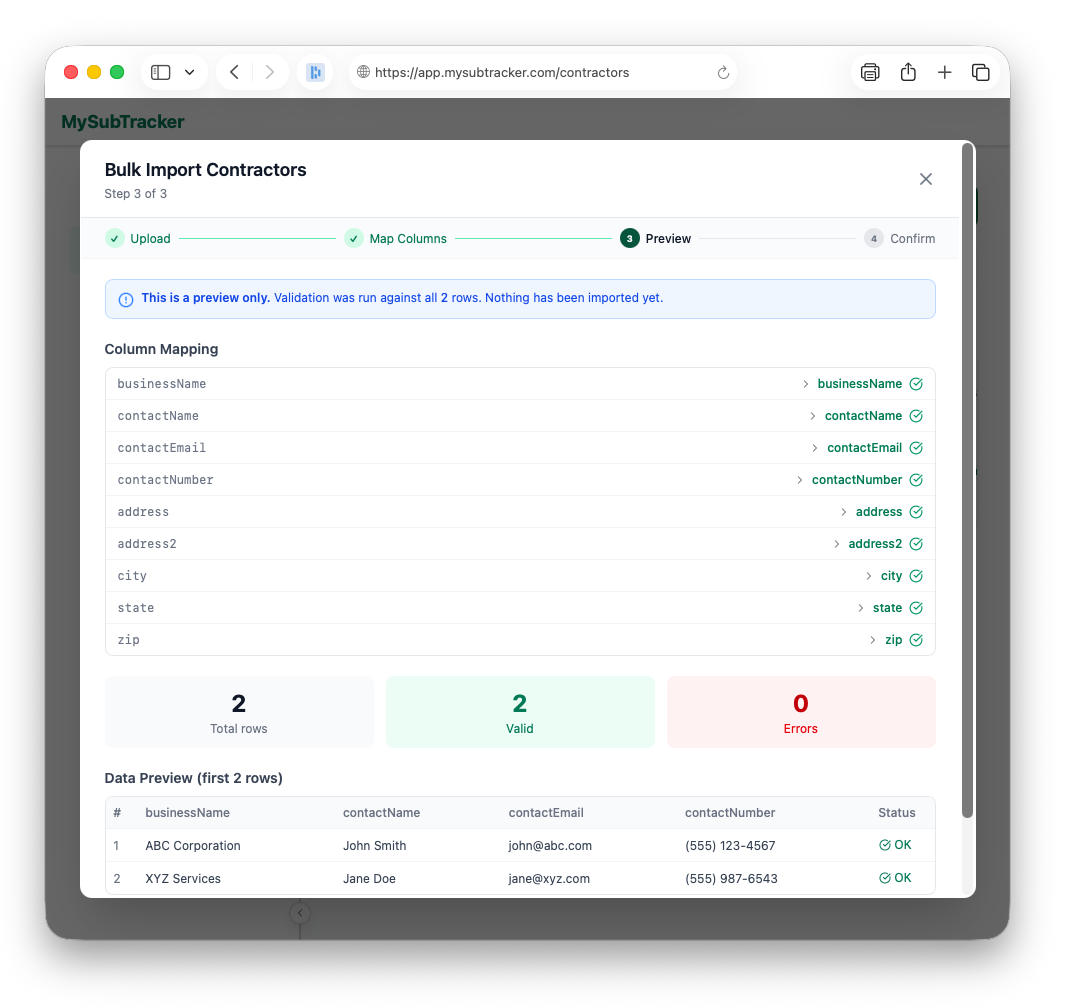Click the contactNumber mapped check icon
The image size is (1070, 1008).
(916, 480)
